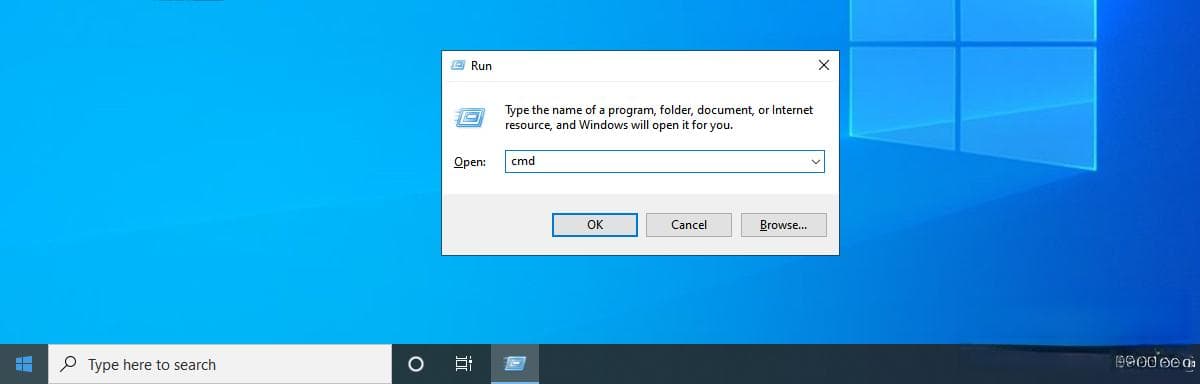Click an empty area of the taskbar
The image size is (1200, 384).
800,364
